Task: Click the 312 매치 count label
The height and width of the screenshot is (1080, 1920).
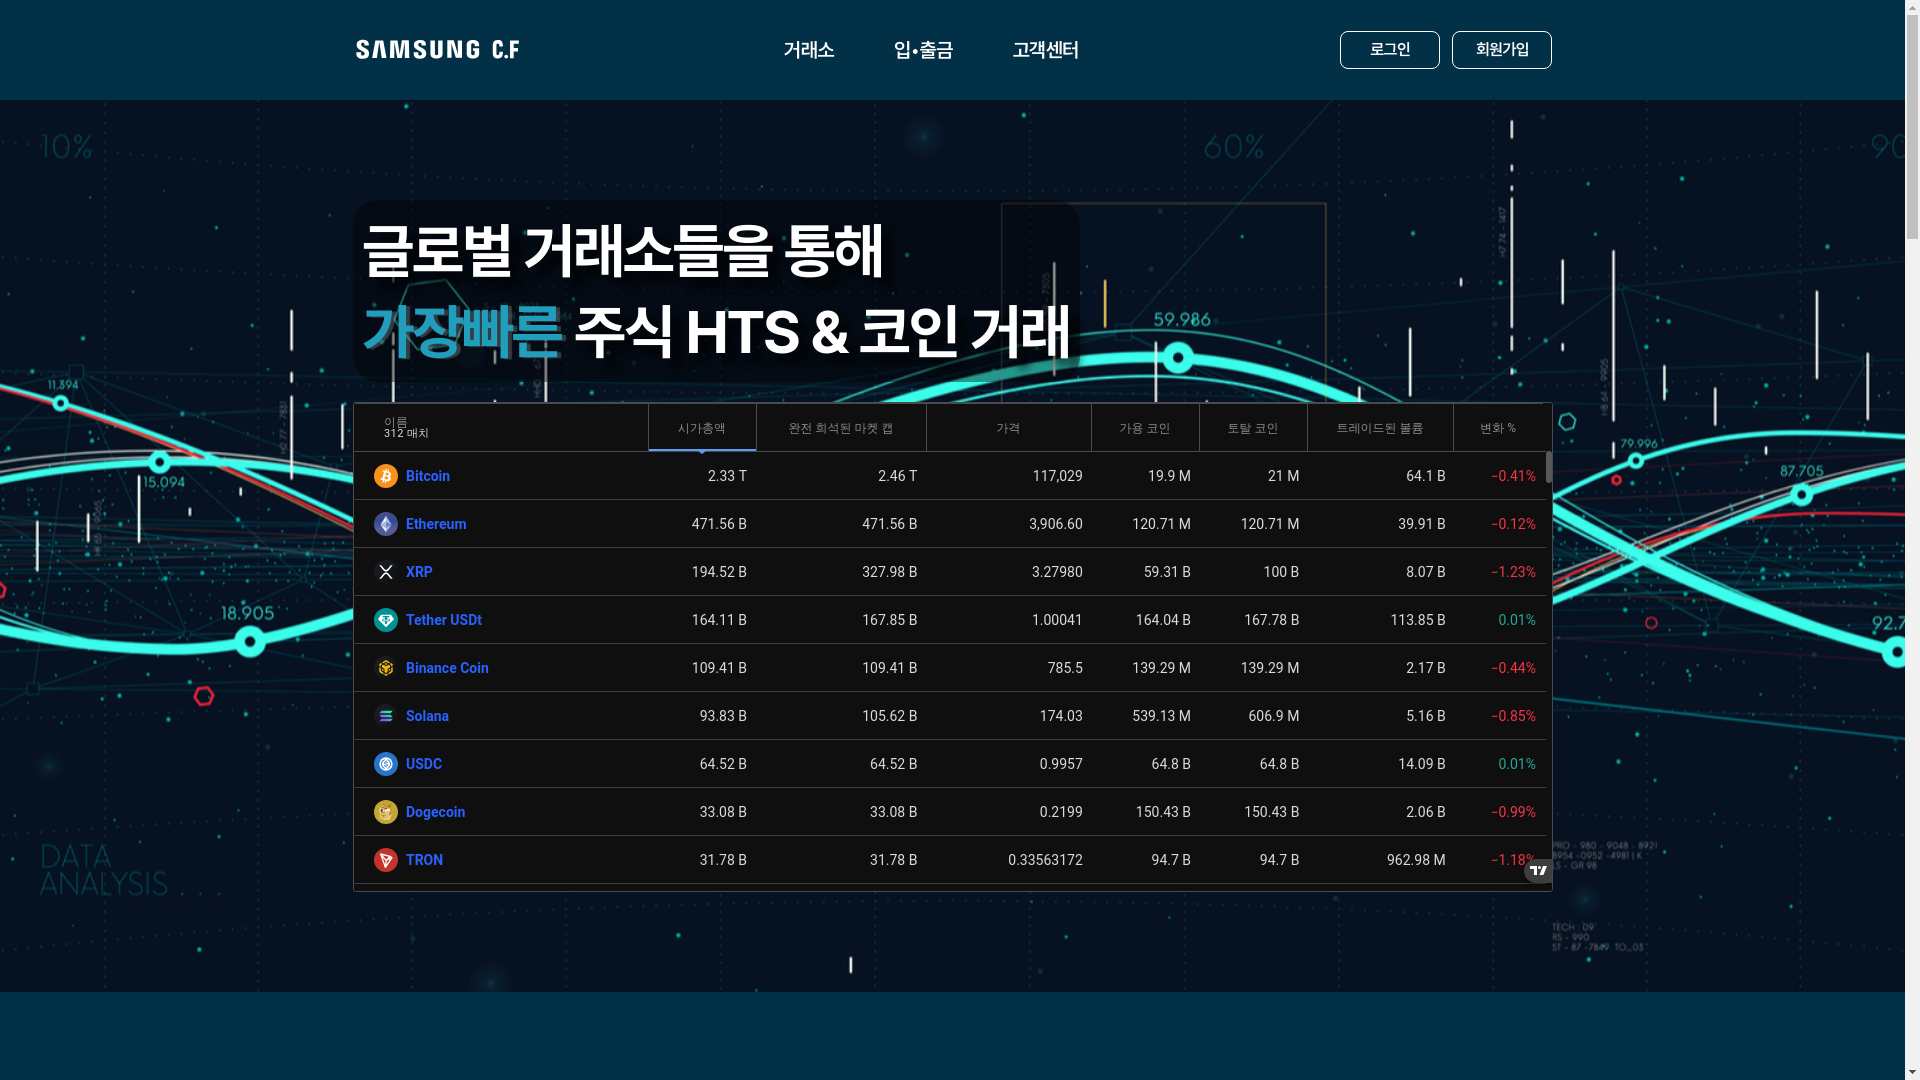Action: [x=406, y=434]
